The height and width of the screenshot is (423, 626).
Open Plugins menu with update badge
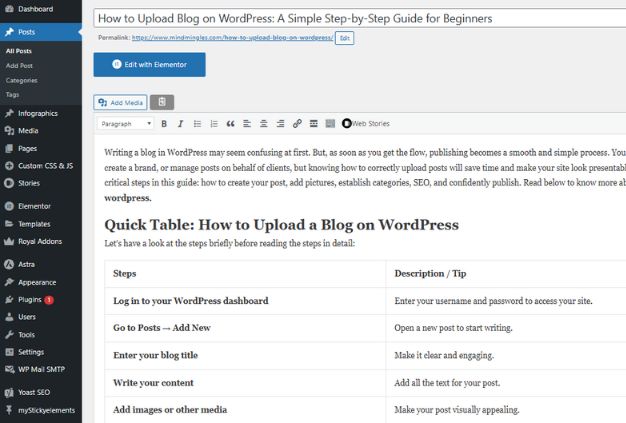coord(41,300)
